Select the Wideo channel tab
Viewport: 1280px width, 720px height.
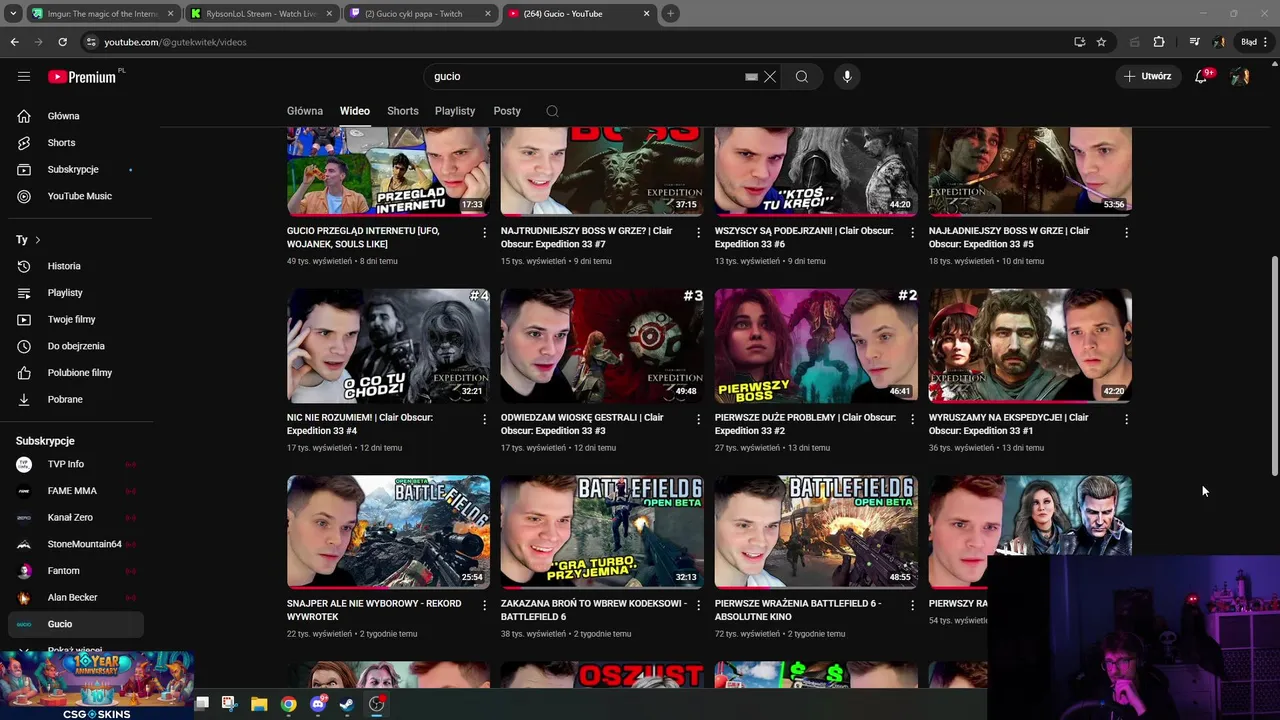355,111
